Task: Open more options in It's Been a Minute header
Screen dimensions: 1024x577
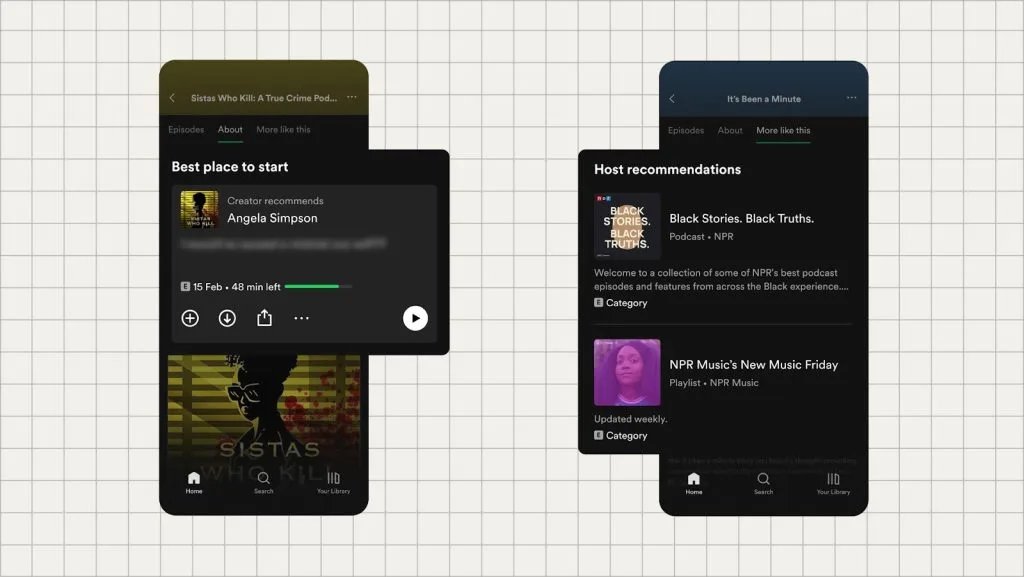Action: pos(852,98)
